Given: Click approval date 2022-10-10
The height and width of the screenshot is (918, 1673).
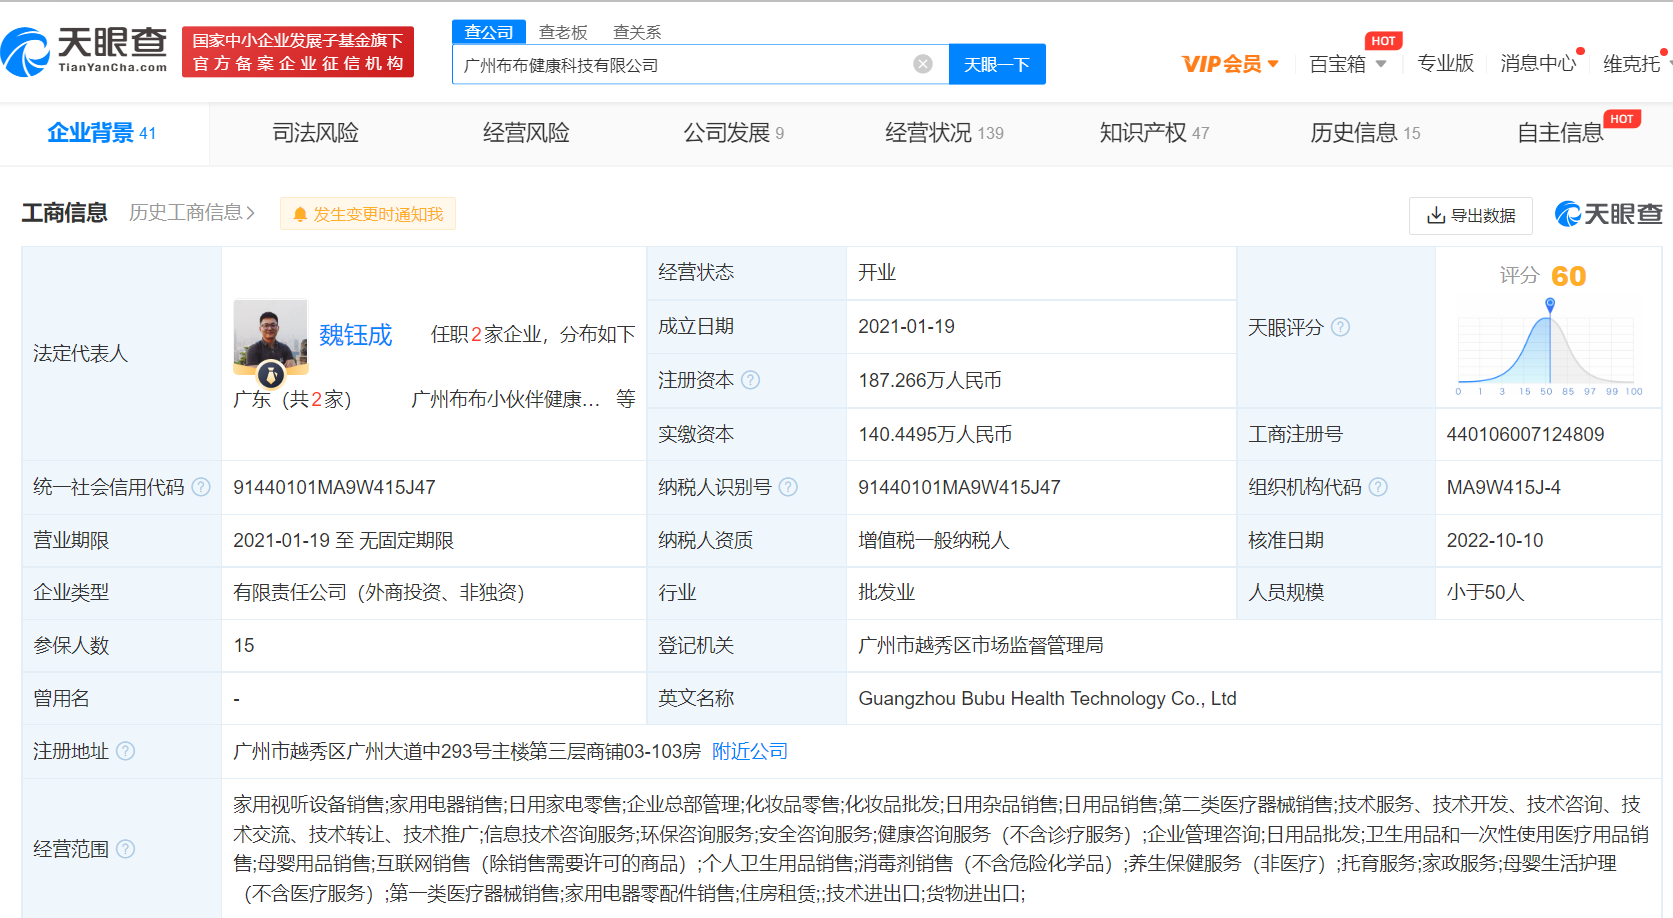Looking at the screenshot, I should (x=1494, y=540).
